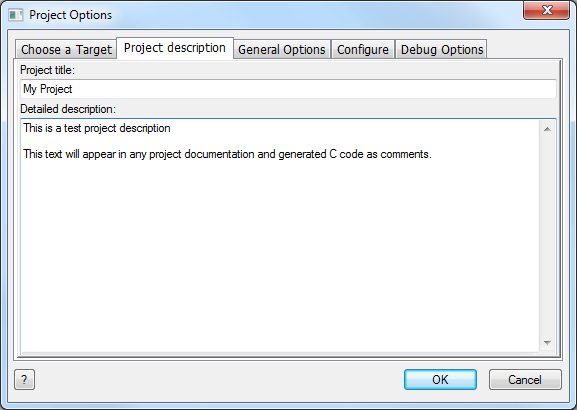Click the line mentioning generated C code

point(227,154)
